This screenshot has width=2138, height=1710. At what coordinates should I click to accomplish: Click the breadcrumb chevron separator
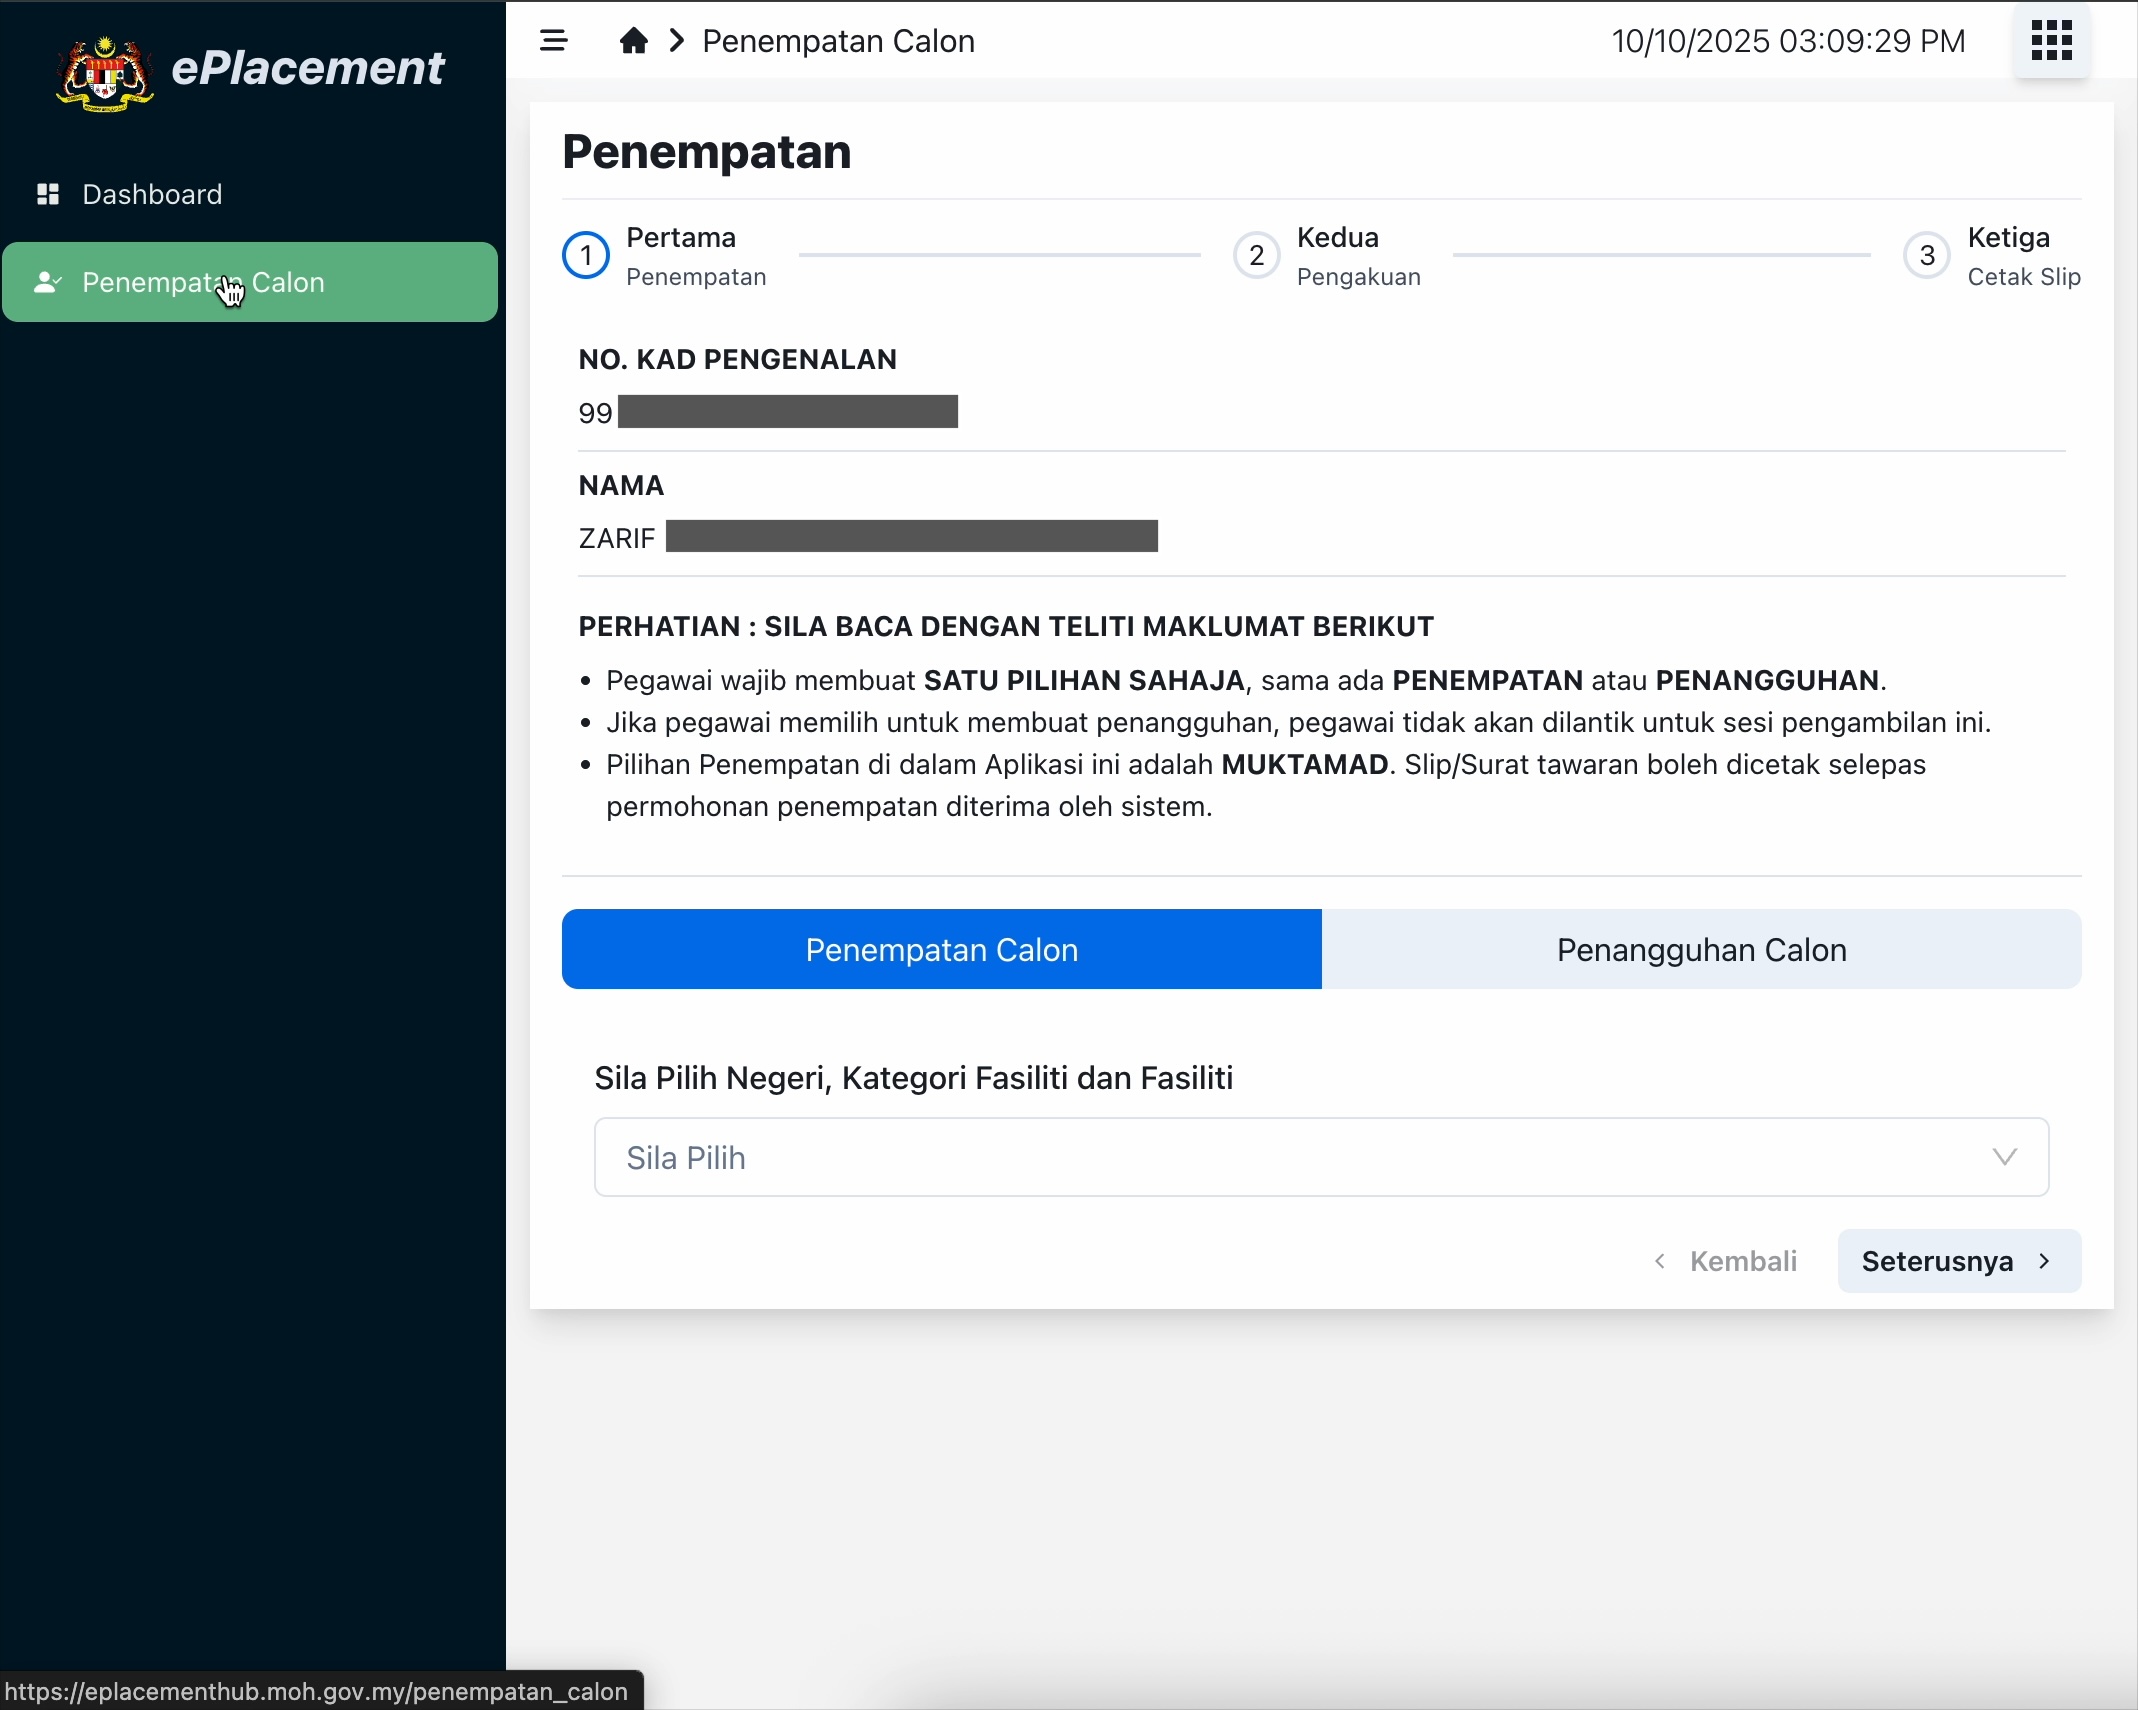pyautogui.click(x=677, y=41)
